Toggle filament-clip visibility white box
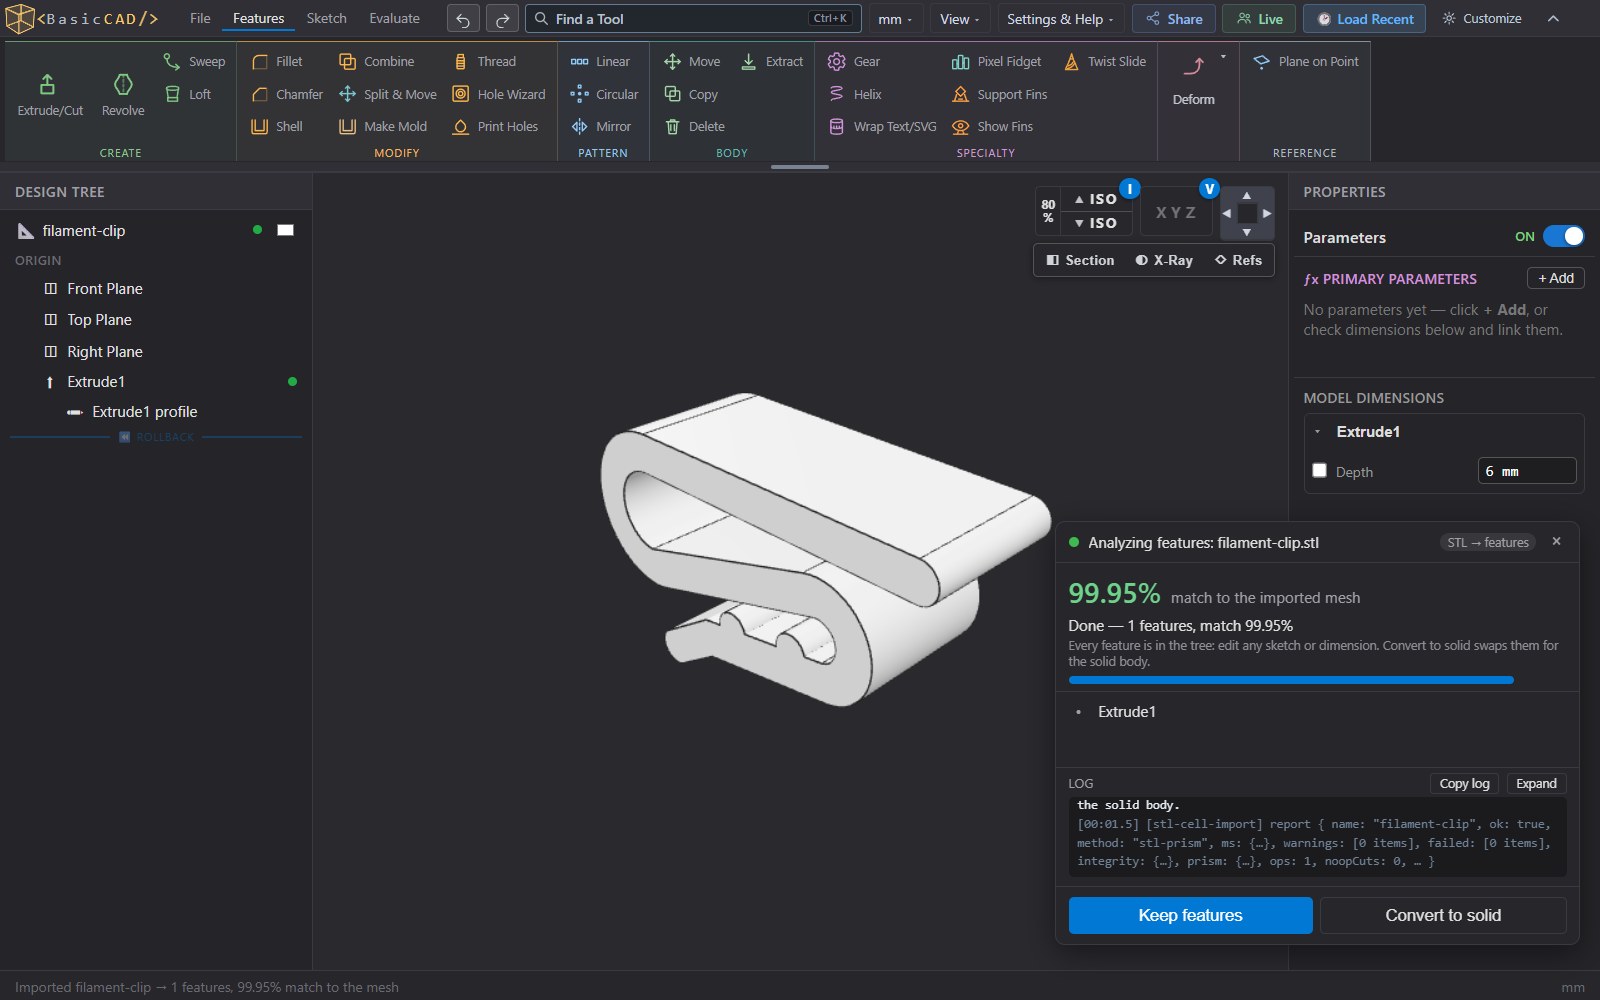The image size is (1600, 1000). coord(285,230)
